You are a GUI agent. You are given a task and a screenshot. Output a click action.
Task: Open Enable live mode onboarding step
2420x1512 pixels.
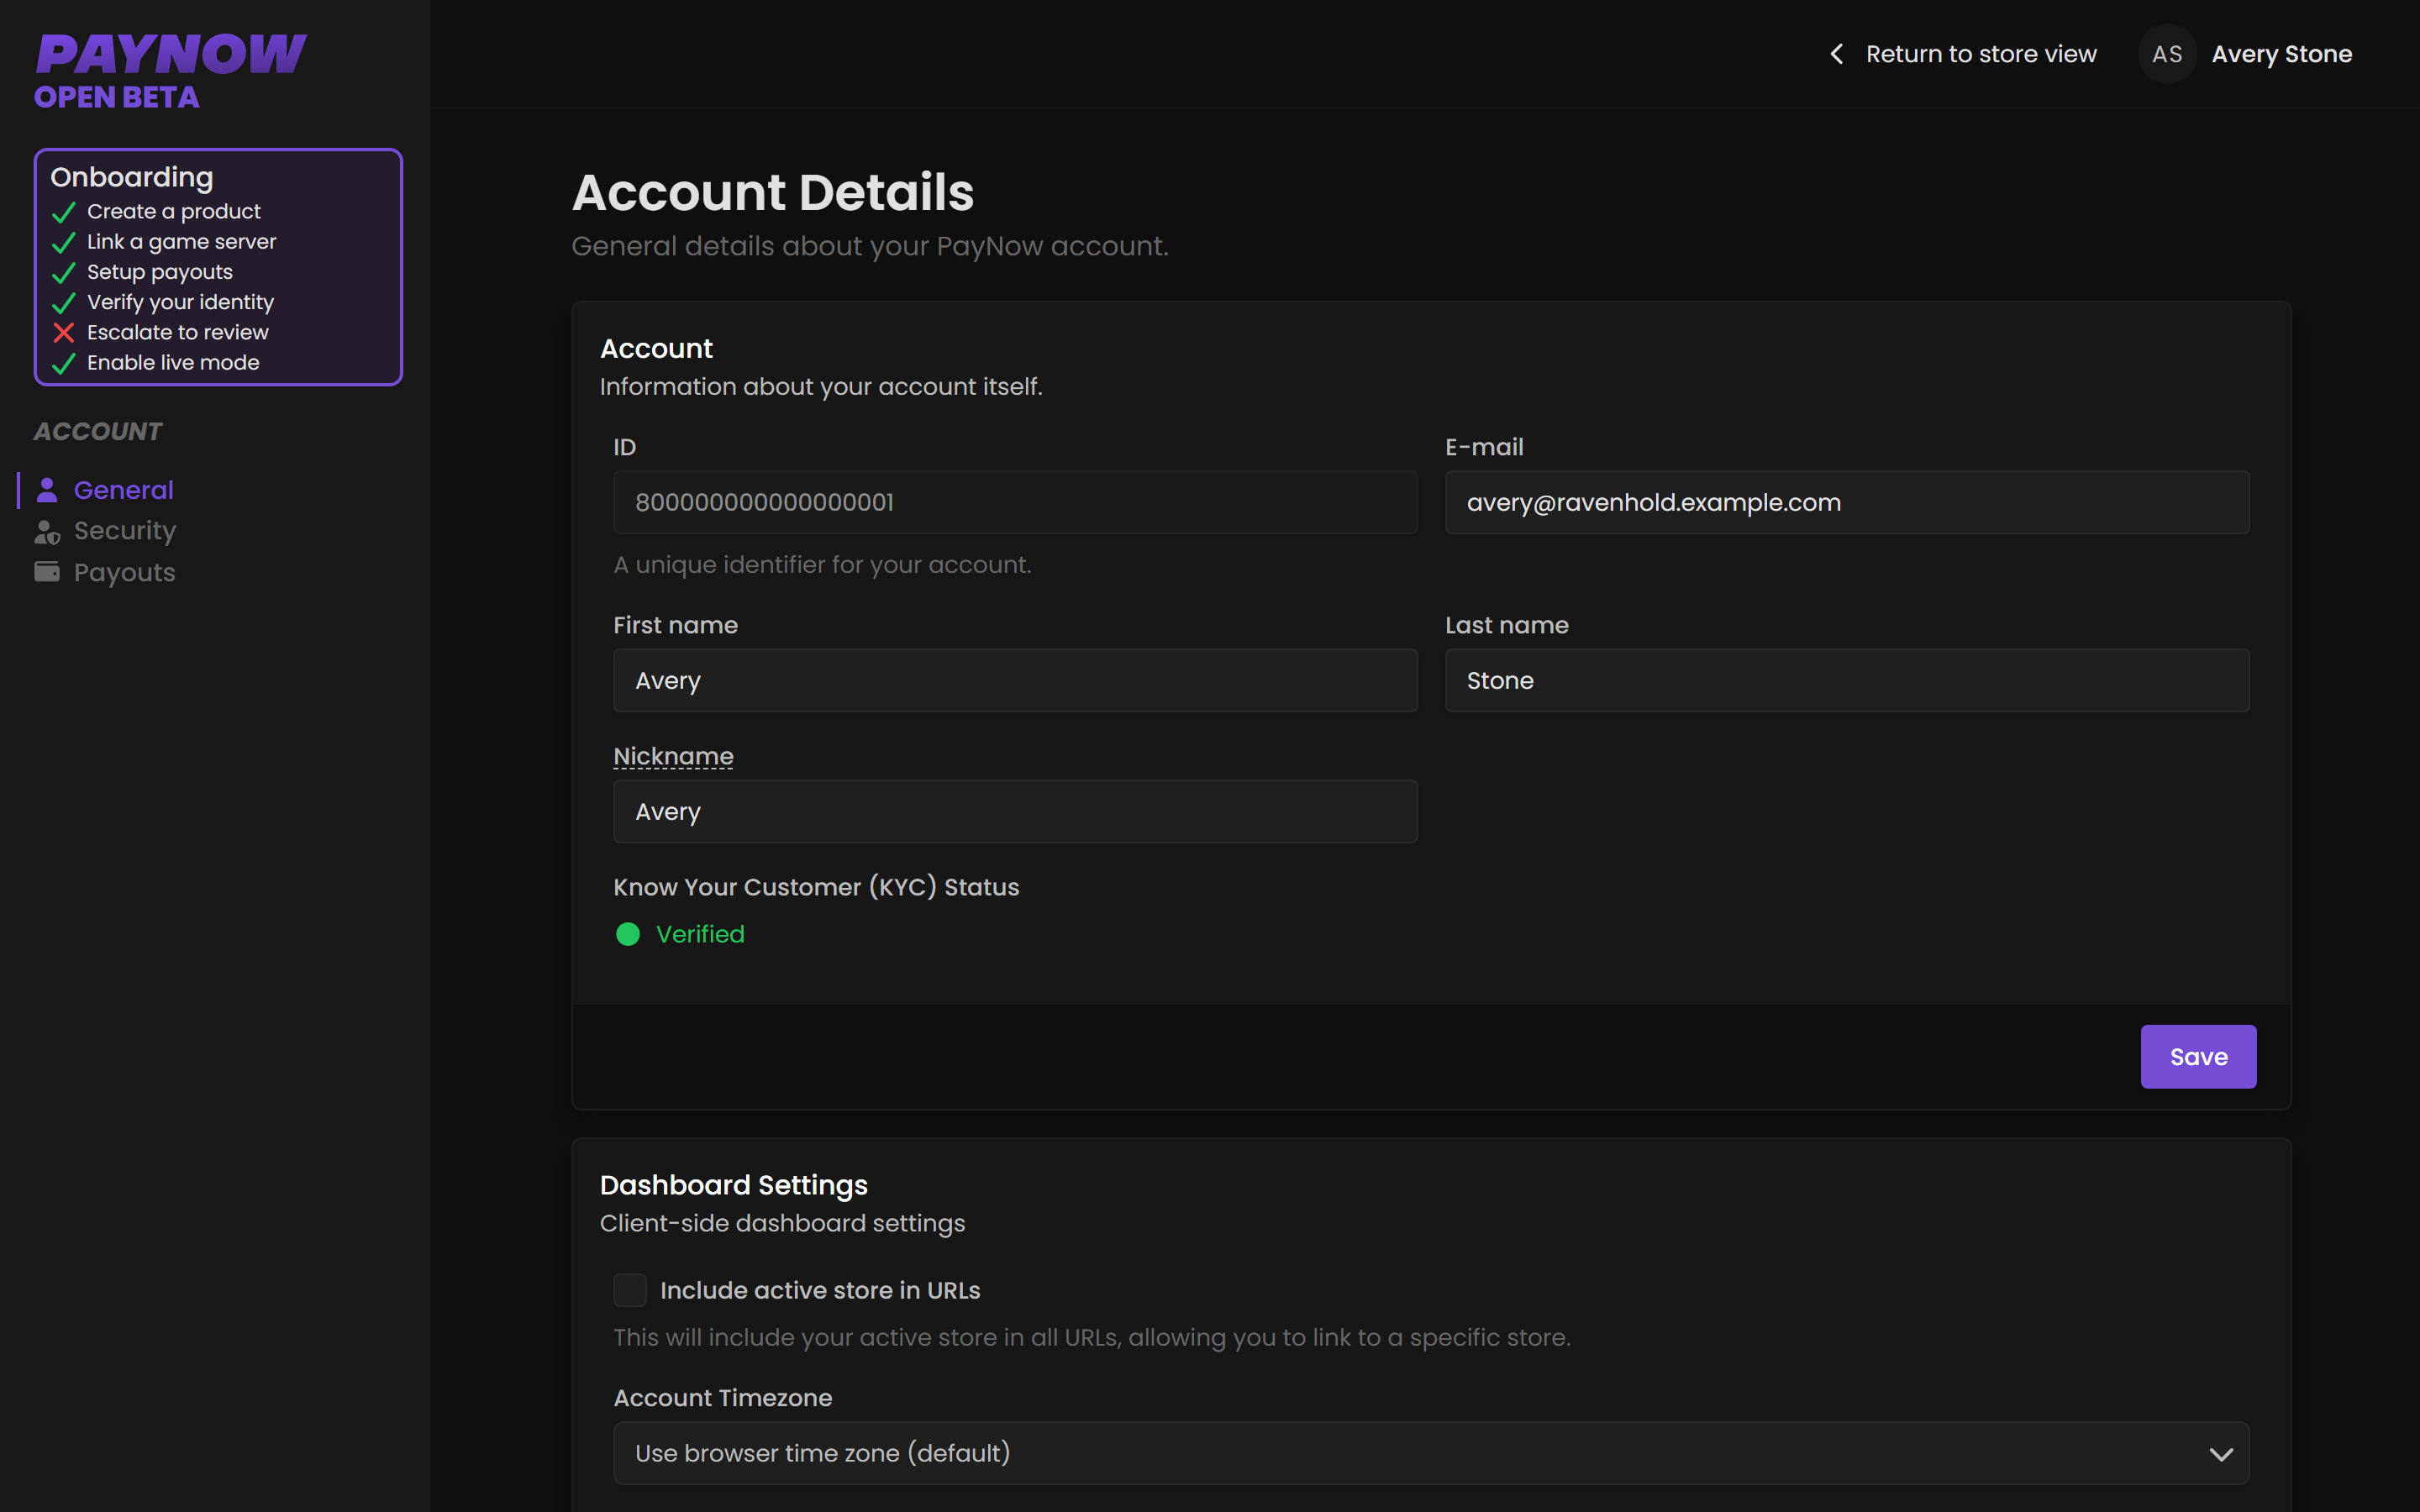click(x=173, y=363)
